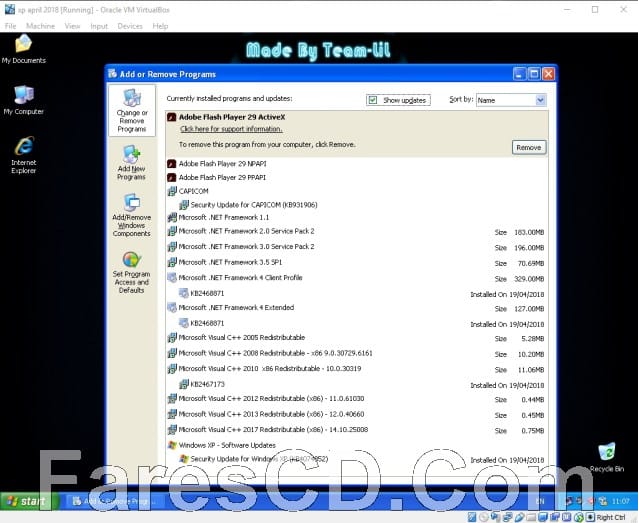This screenshot has width=638, height=523.
Task: Click the EN language indicator in taskbar
Action: 540,501
